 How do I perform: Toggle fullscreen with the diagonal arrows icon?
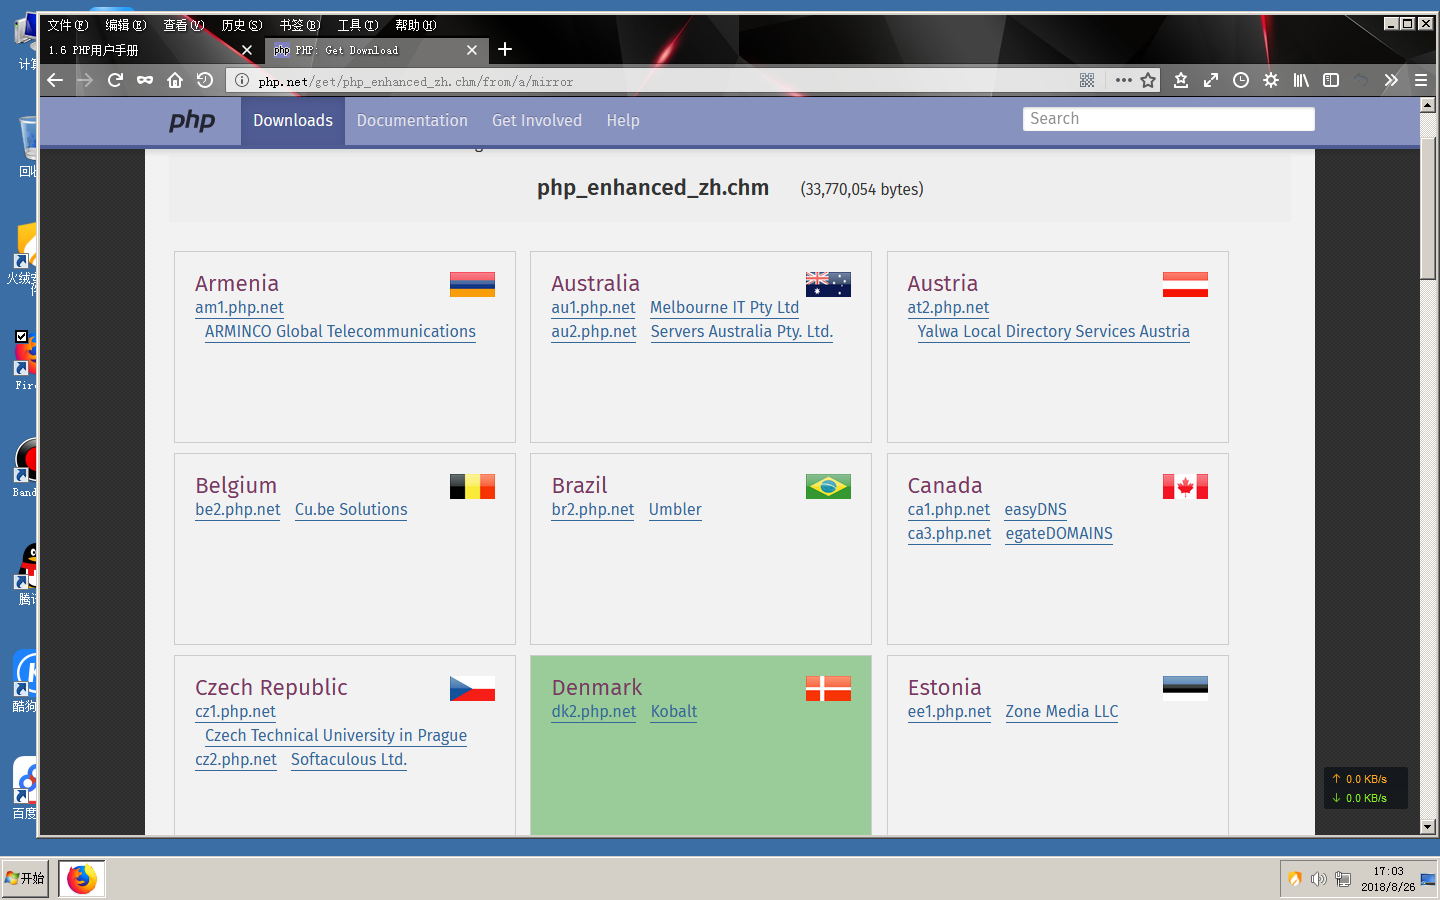[x=1211, y=80]
